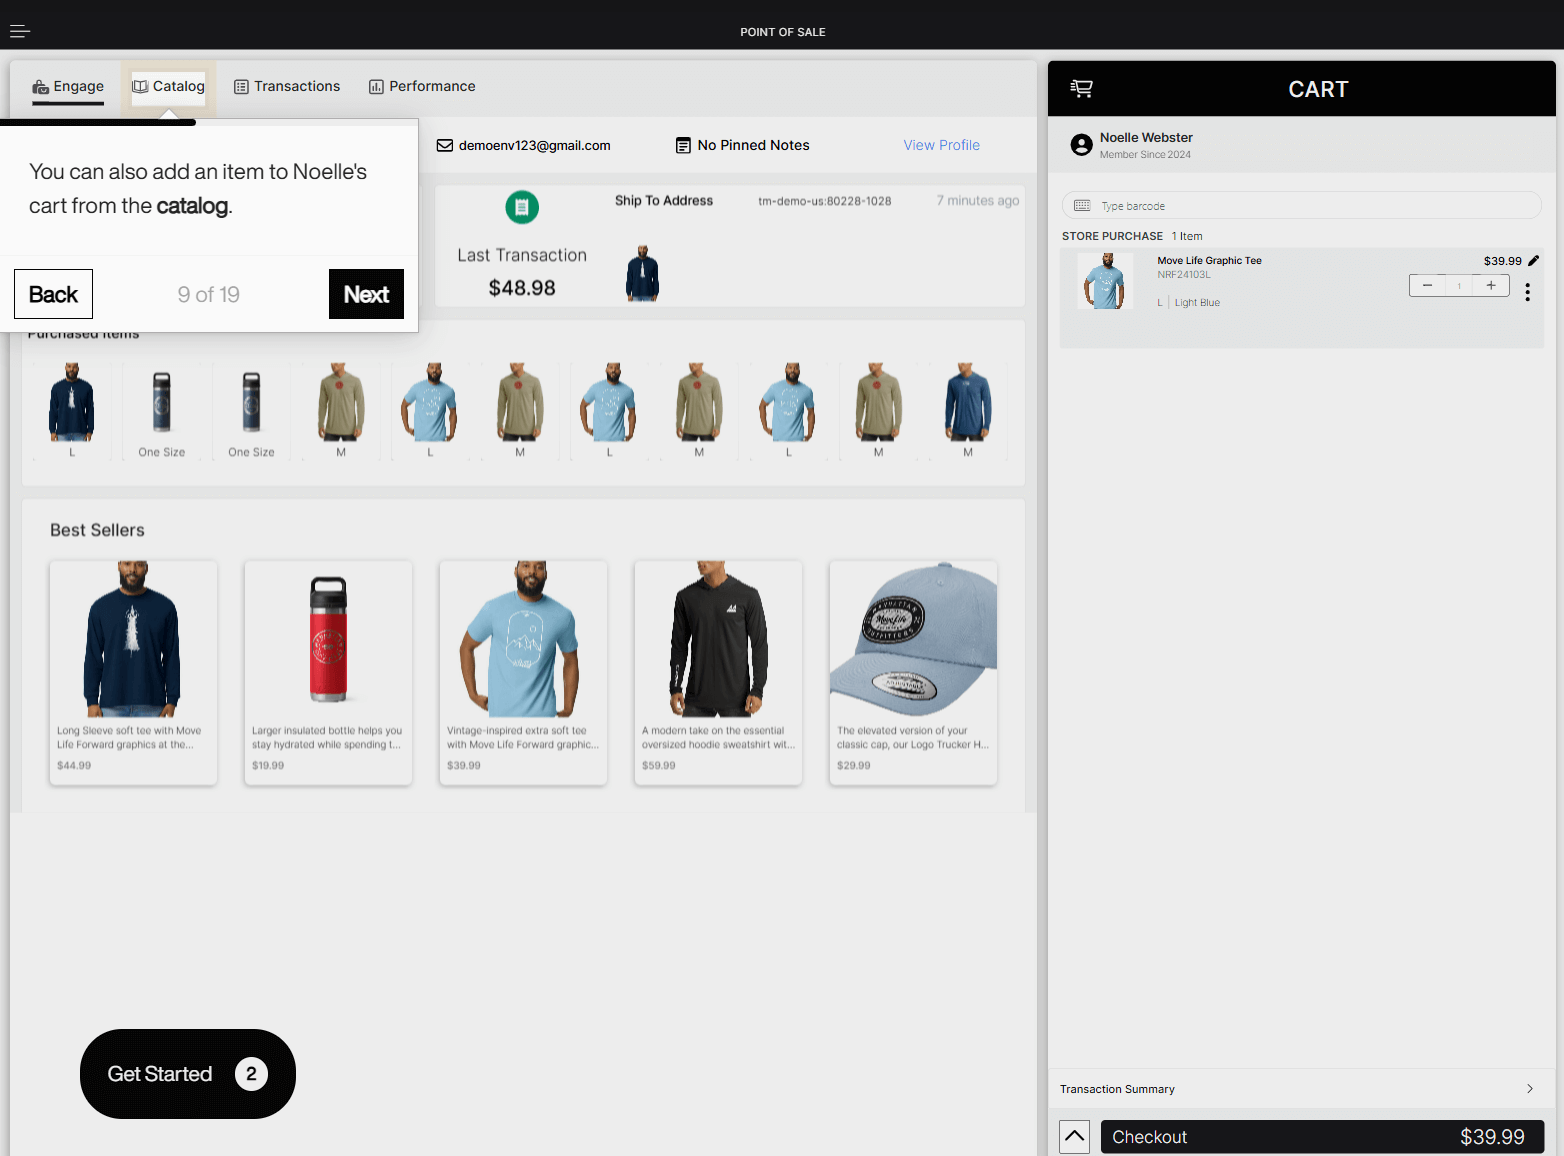Open black hoodie sweatshirt best seller card
1564x1156 pixels.
pyautogui.click(x=718, y=673)
